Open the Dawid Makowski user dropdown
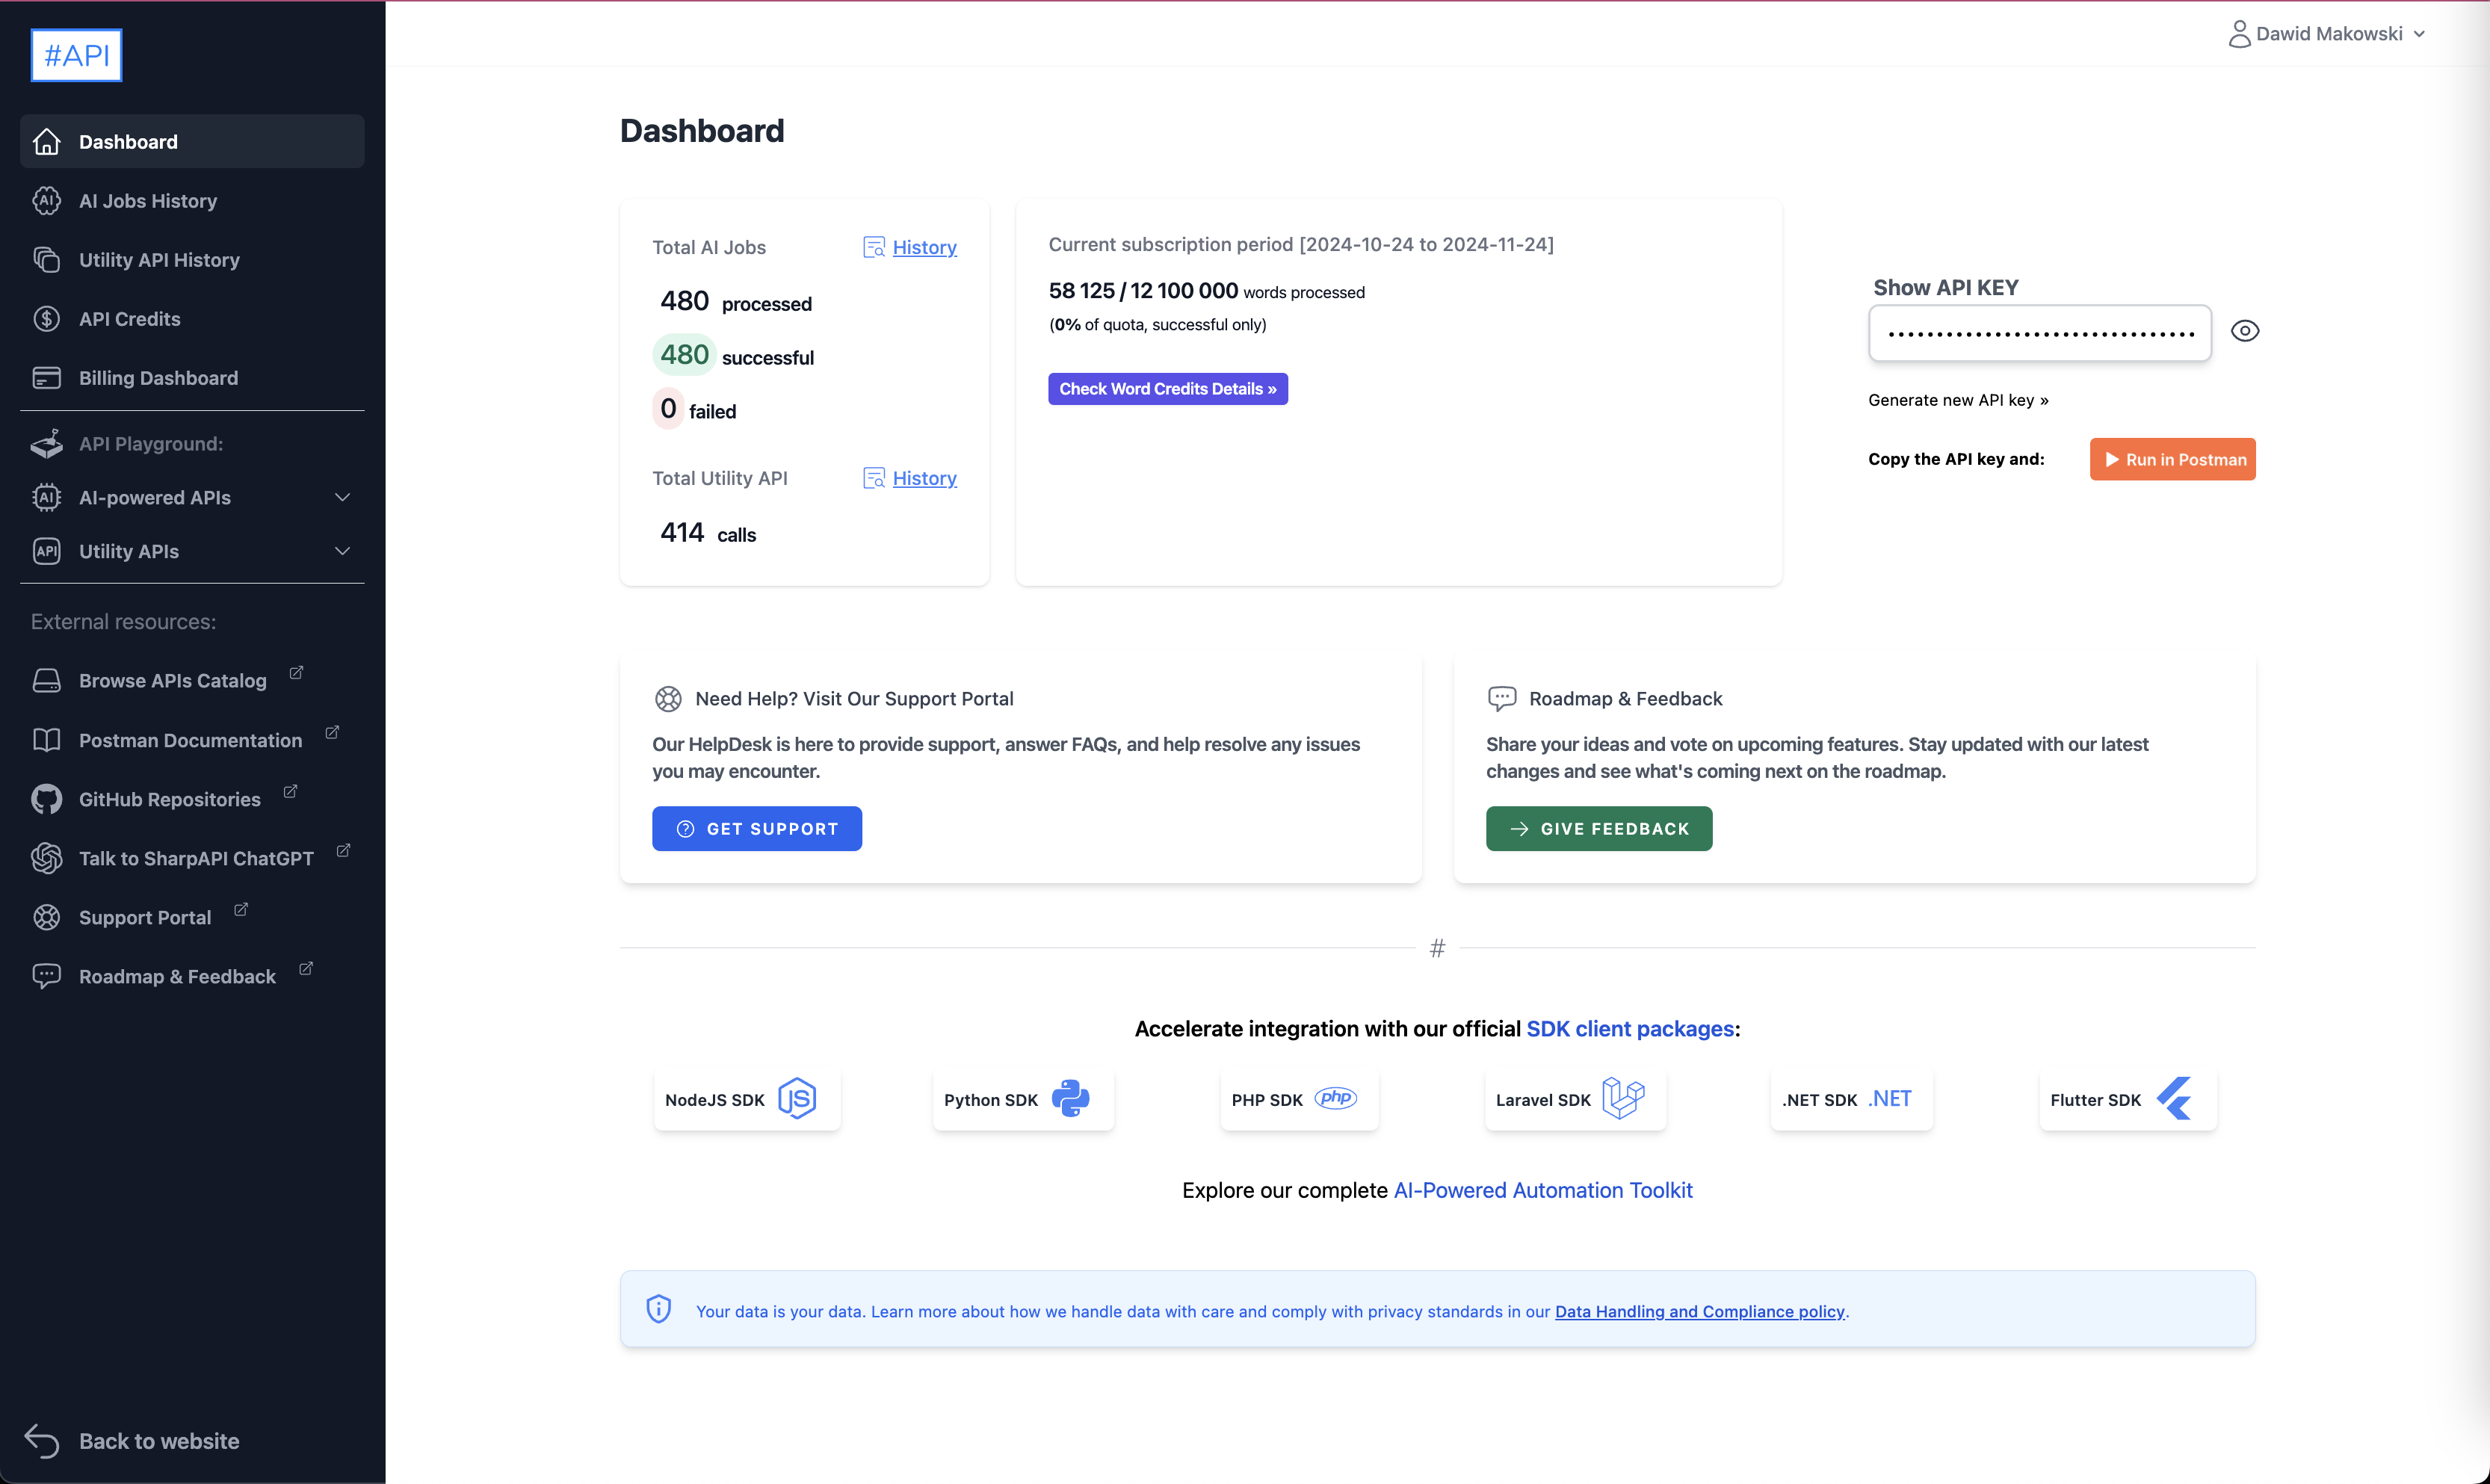2490x1484 pixels. pos(2327,34)
